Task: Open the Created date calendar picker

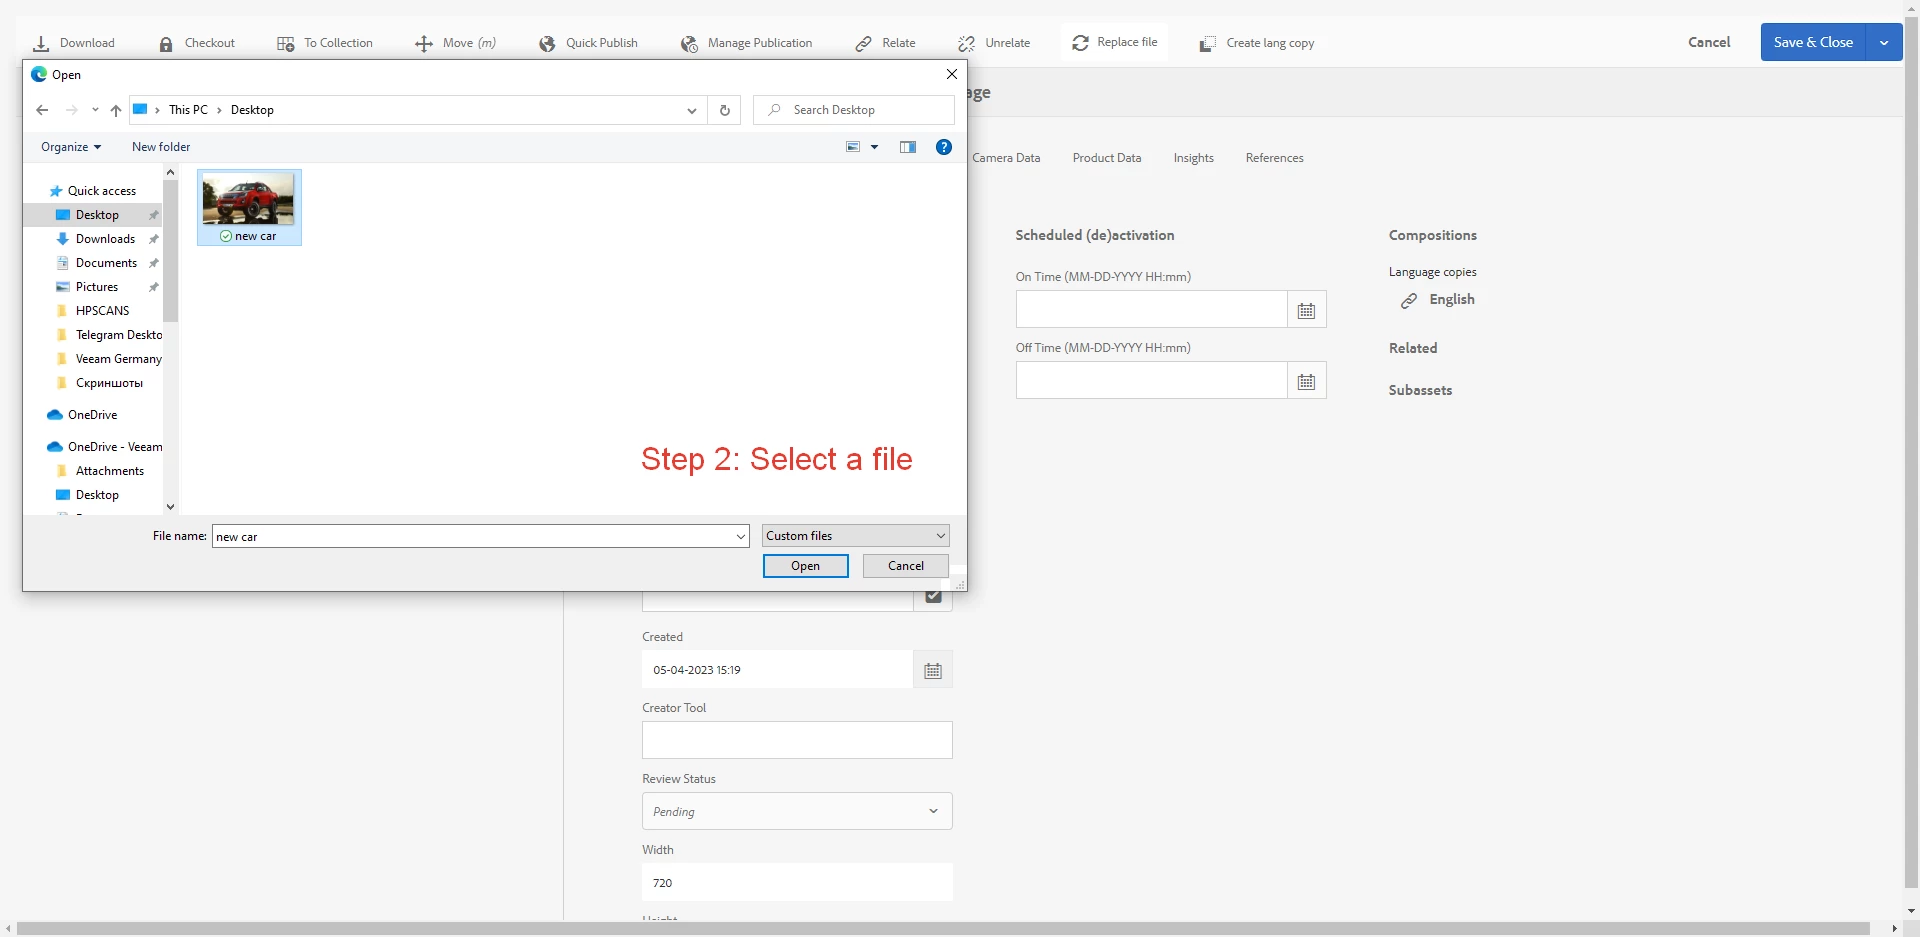Action: (x=933, y=670)
